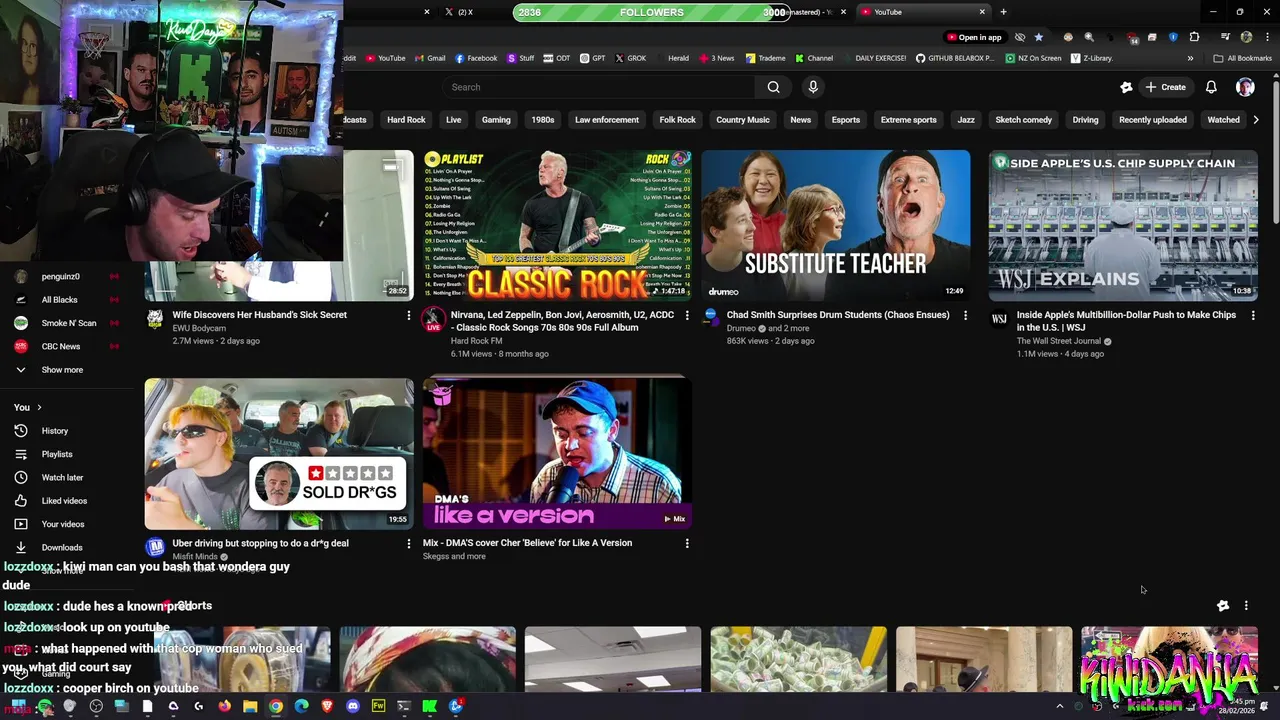This screenshot has width=1280, height=720.
Task: Activate voice search microphone
Action: pos(813,87)
